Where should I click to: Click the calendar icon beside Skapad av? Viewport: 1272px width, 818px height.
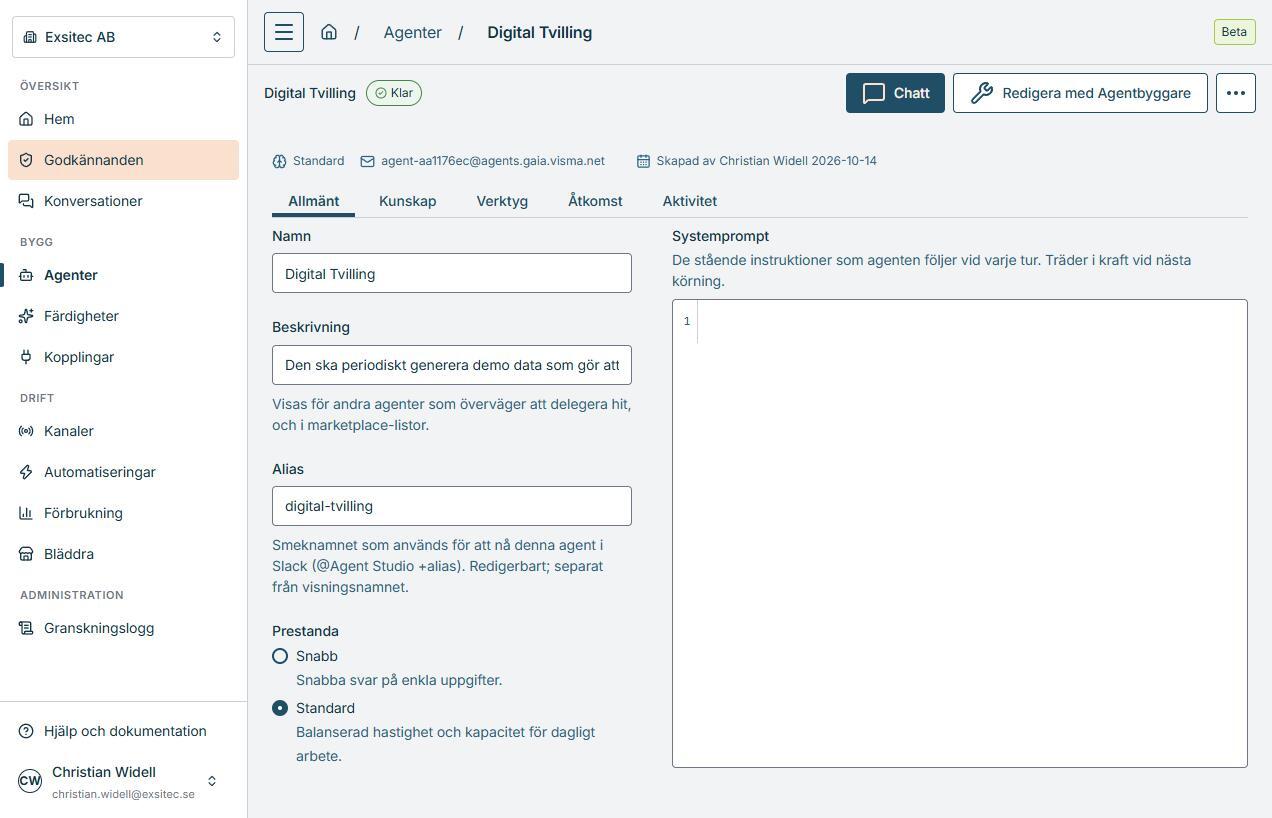point(643,161)
